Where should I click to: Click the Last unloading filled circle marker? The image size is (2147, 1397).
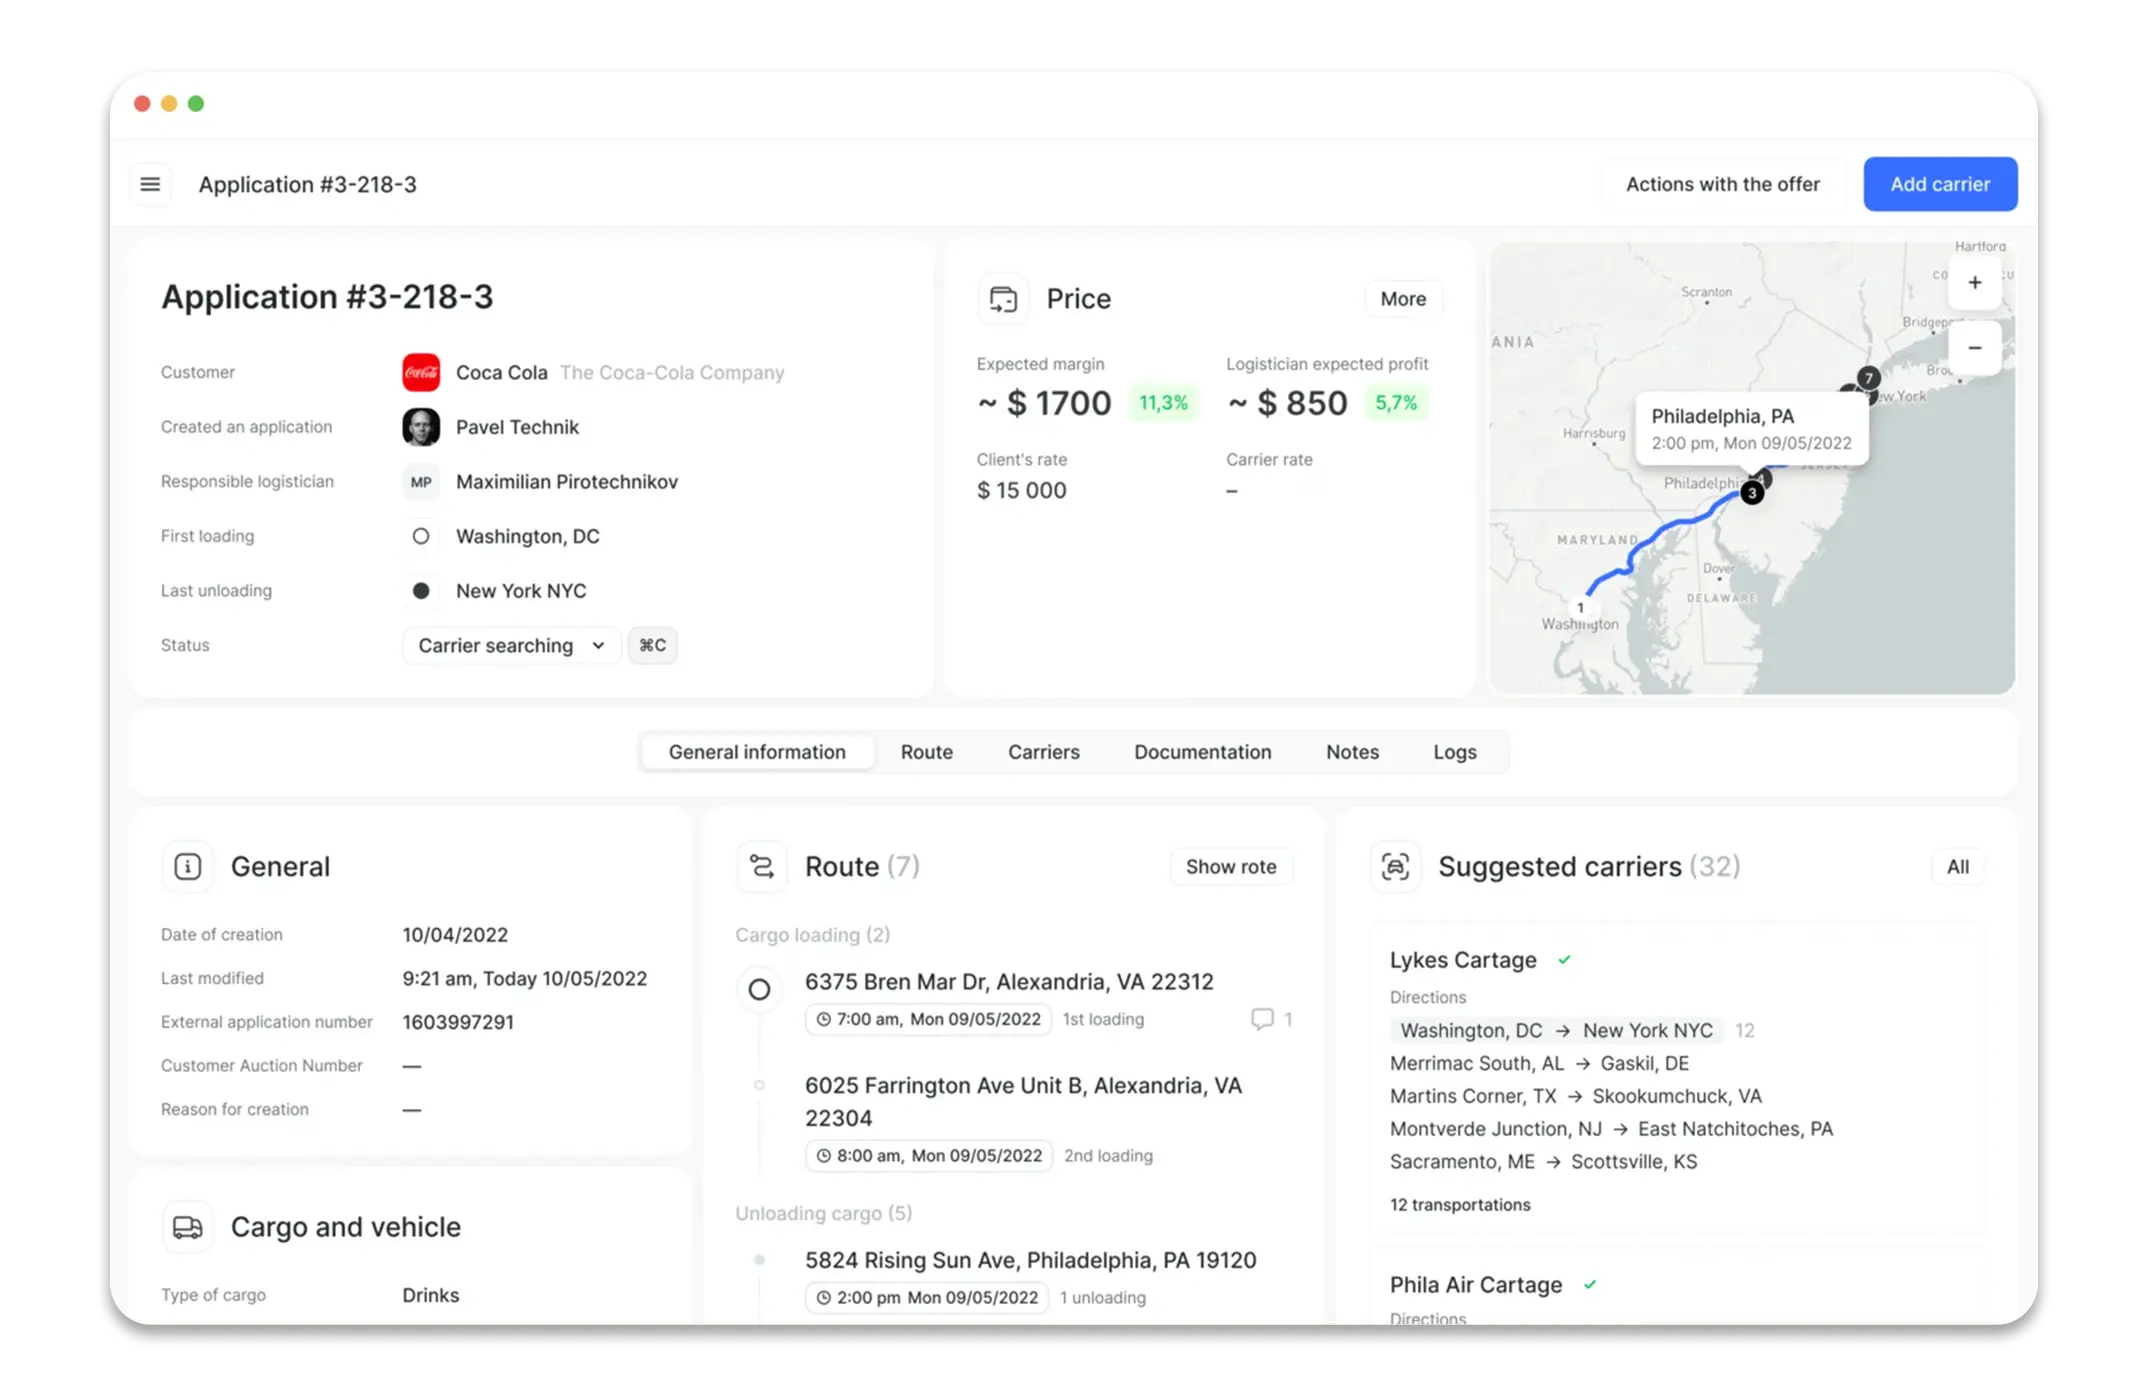point(421,591)
